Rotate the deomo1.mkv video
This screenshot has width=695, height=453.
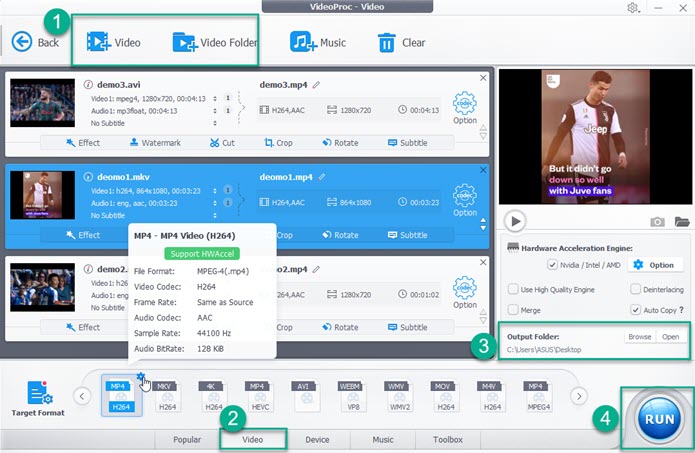(340, 235)
